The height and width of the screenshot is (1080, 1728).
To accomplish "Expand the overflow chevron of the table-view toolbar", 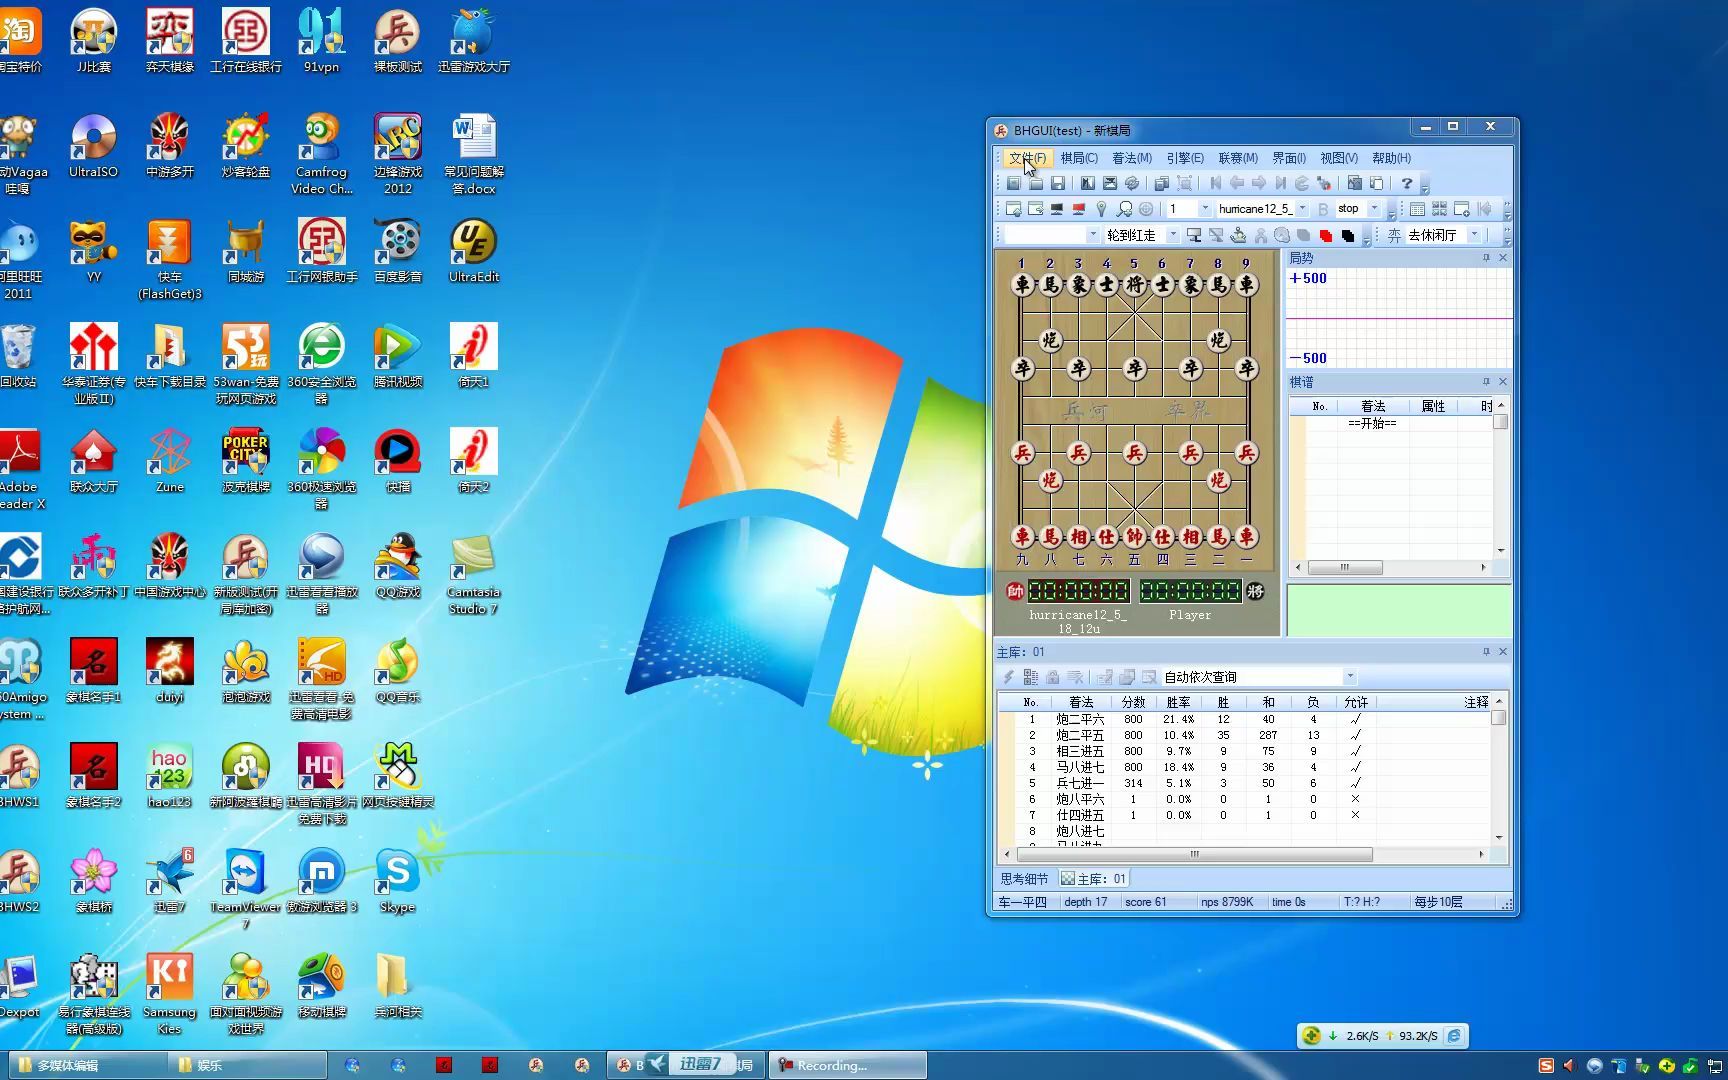I will (x=1508, y=209).
